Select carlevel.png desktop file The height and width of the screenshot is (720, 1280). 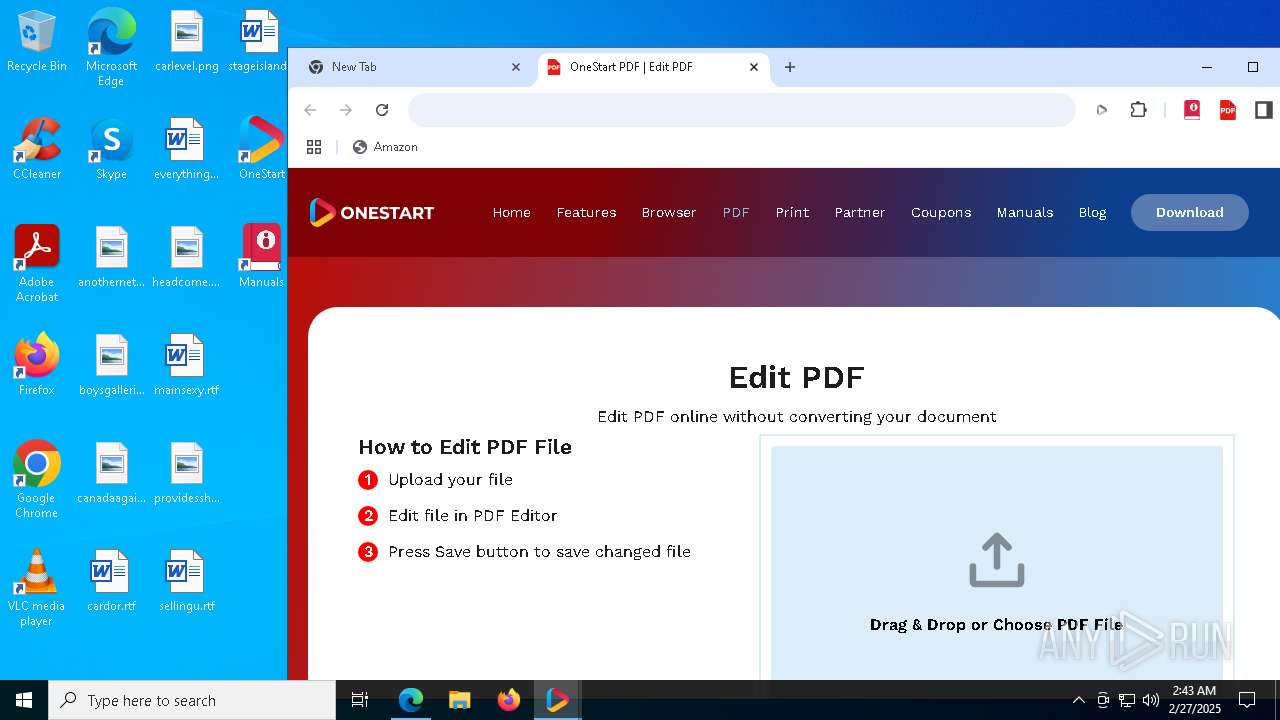186,42
